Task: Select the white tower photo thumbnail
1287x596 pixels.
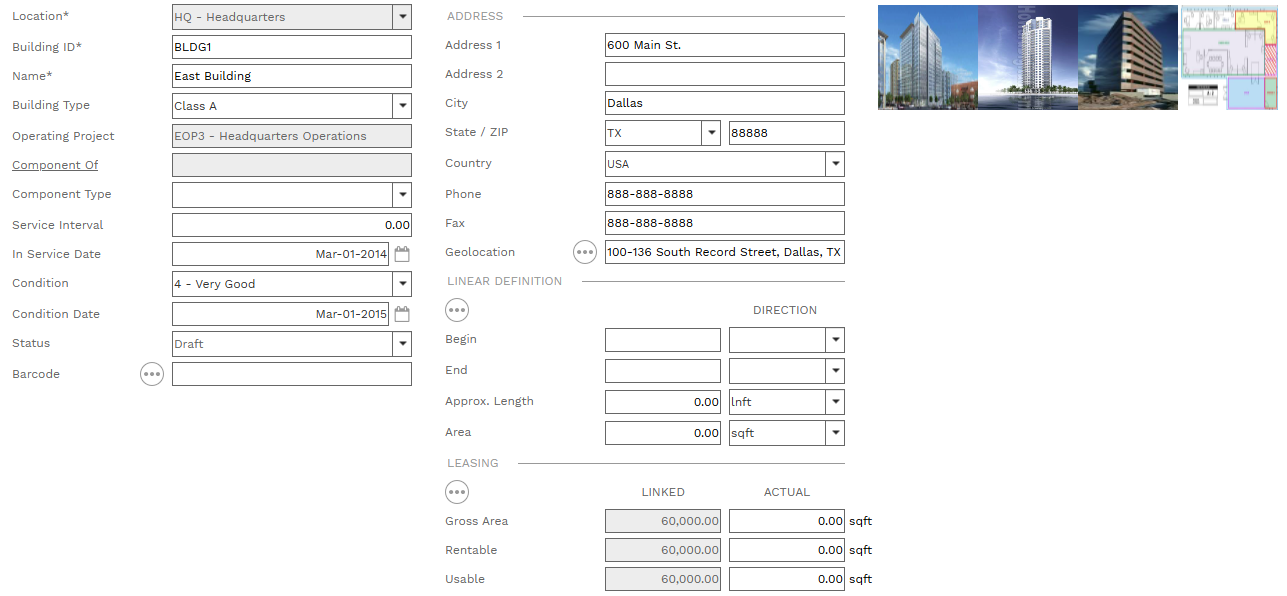Action: coord(1027,57)
